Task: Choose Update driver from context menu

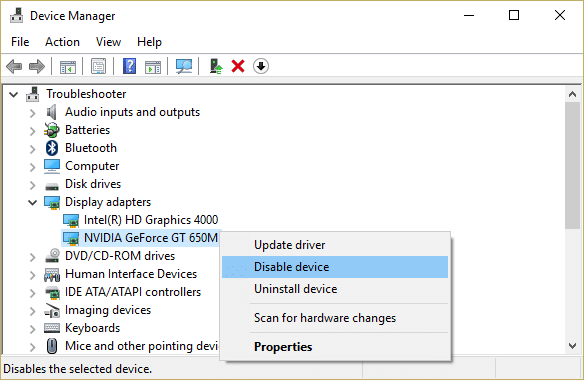Action: (x=335, y=245)
